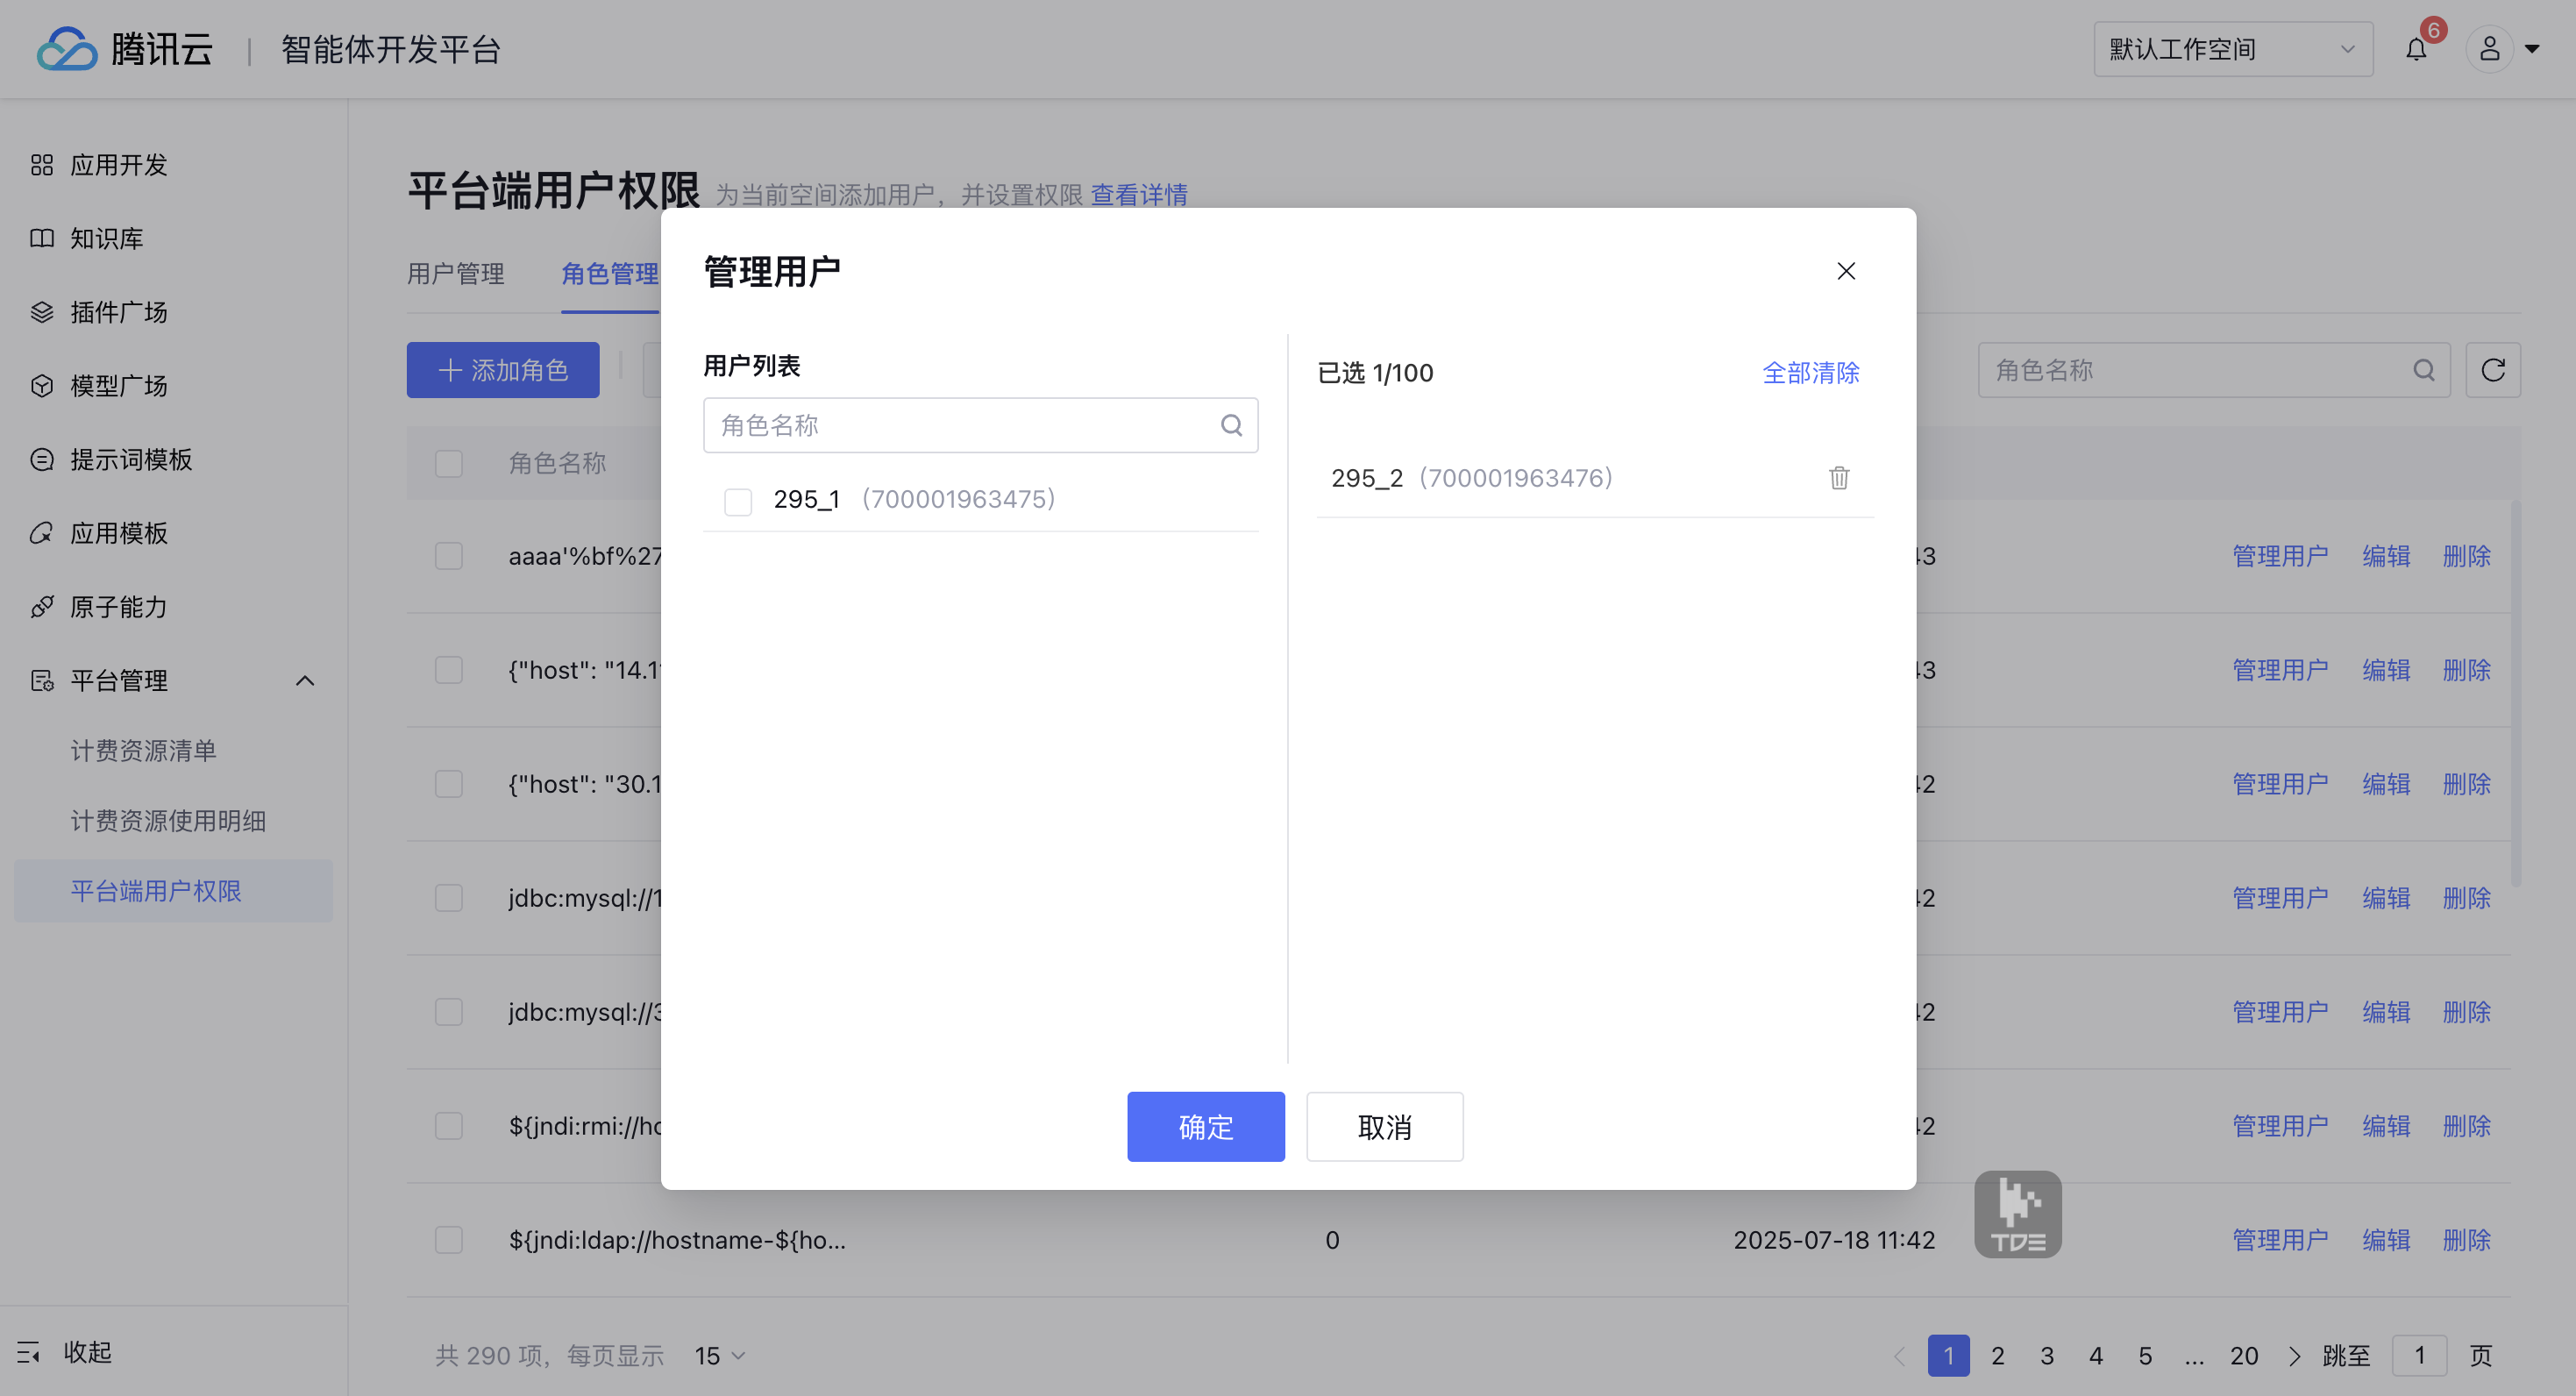The image size is (2576, 1396).
Task: Open the notification bell
Action: [2416, 49]
